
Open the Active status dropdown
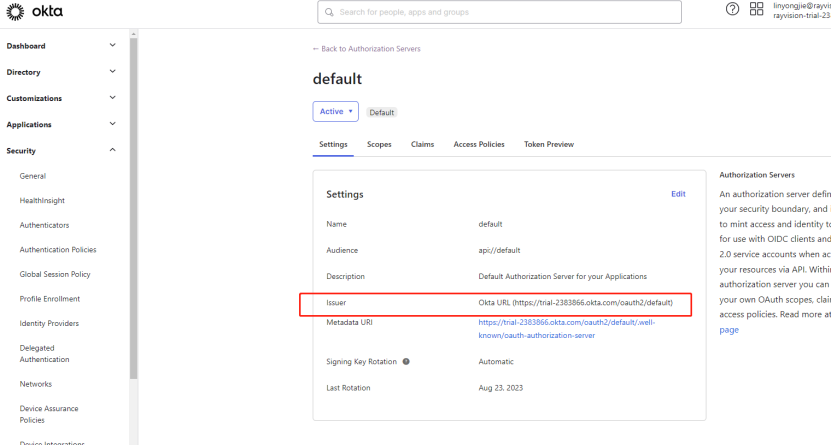click(x=336, y=112)
